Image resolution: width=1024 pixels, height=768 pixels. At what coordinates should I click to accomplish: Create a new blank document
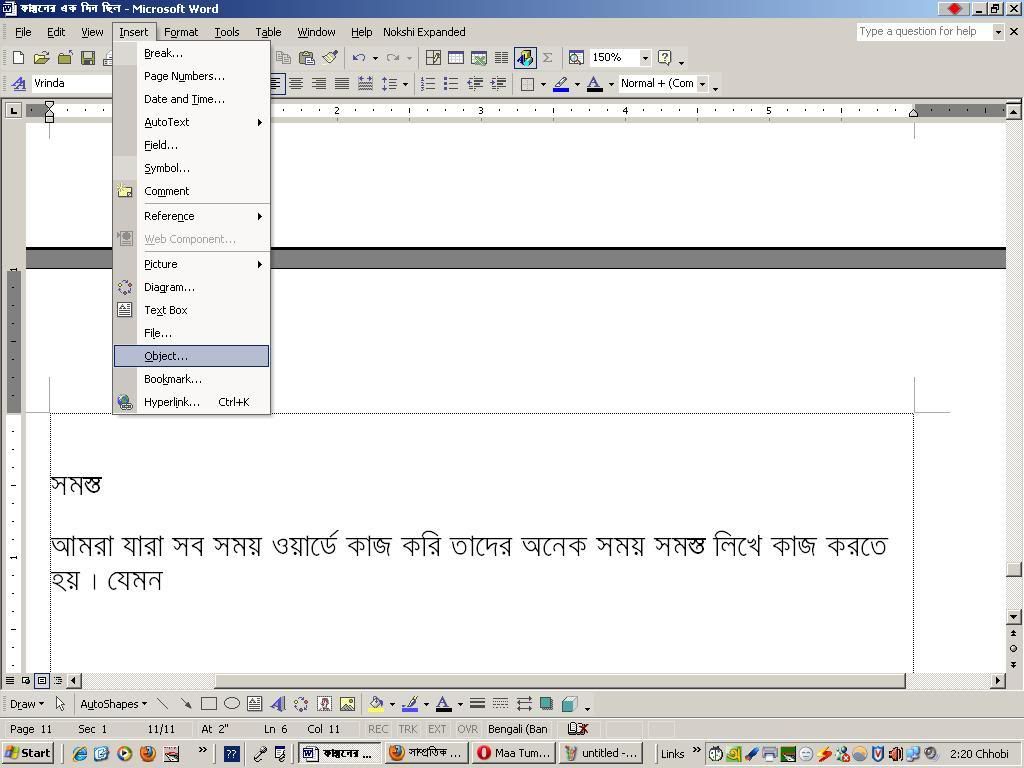[17, 57]
